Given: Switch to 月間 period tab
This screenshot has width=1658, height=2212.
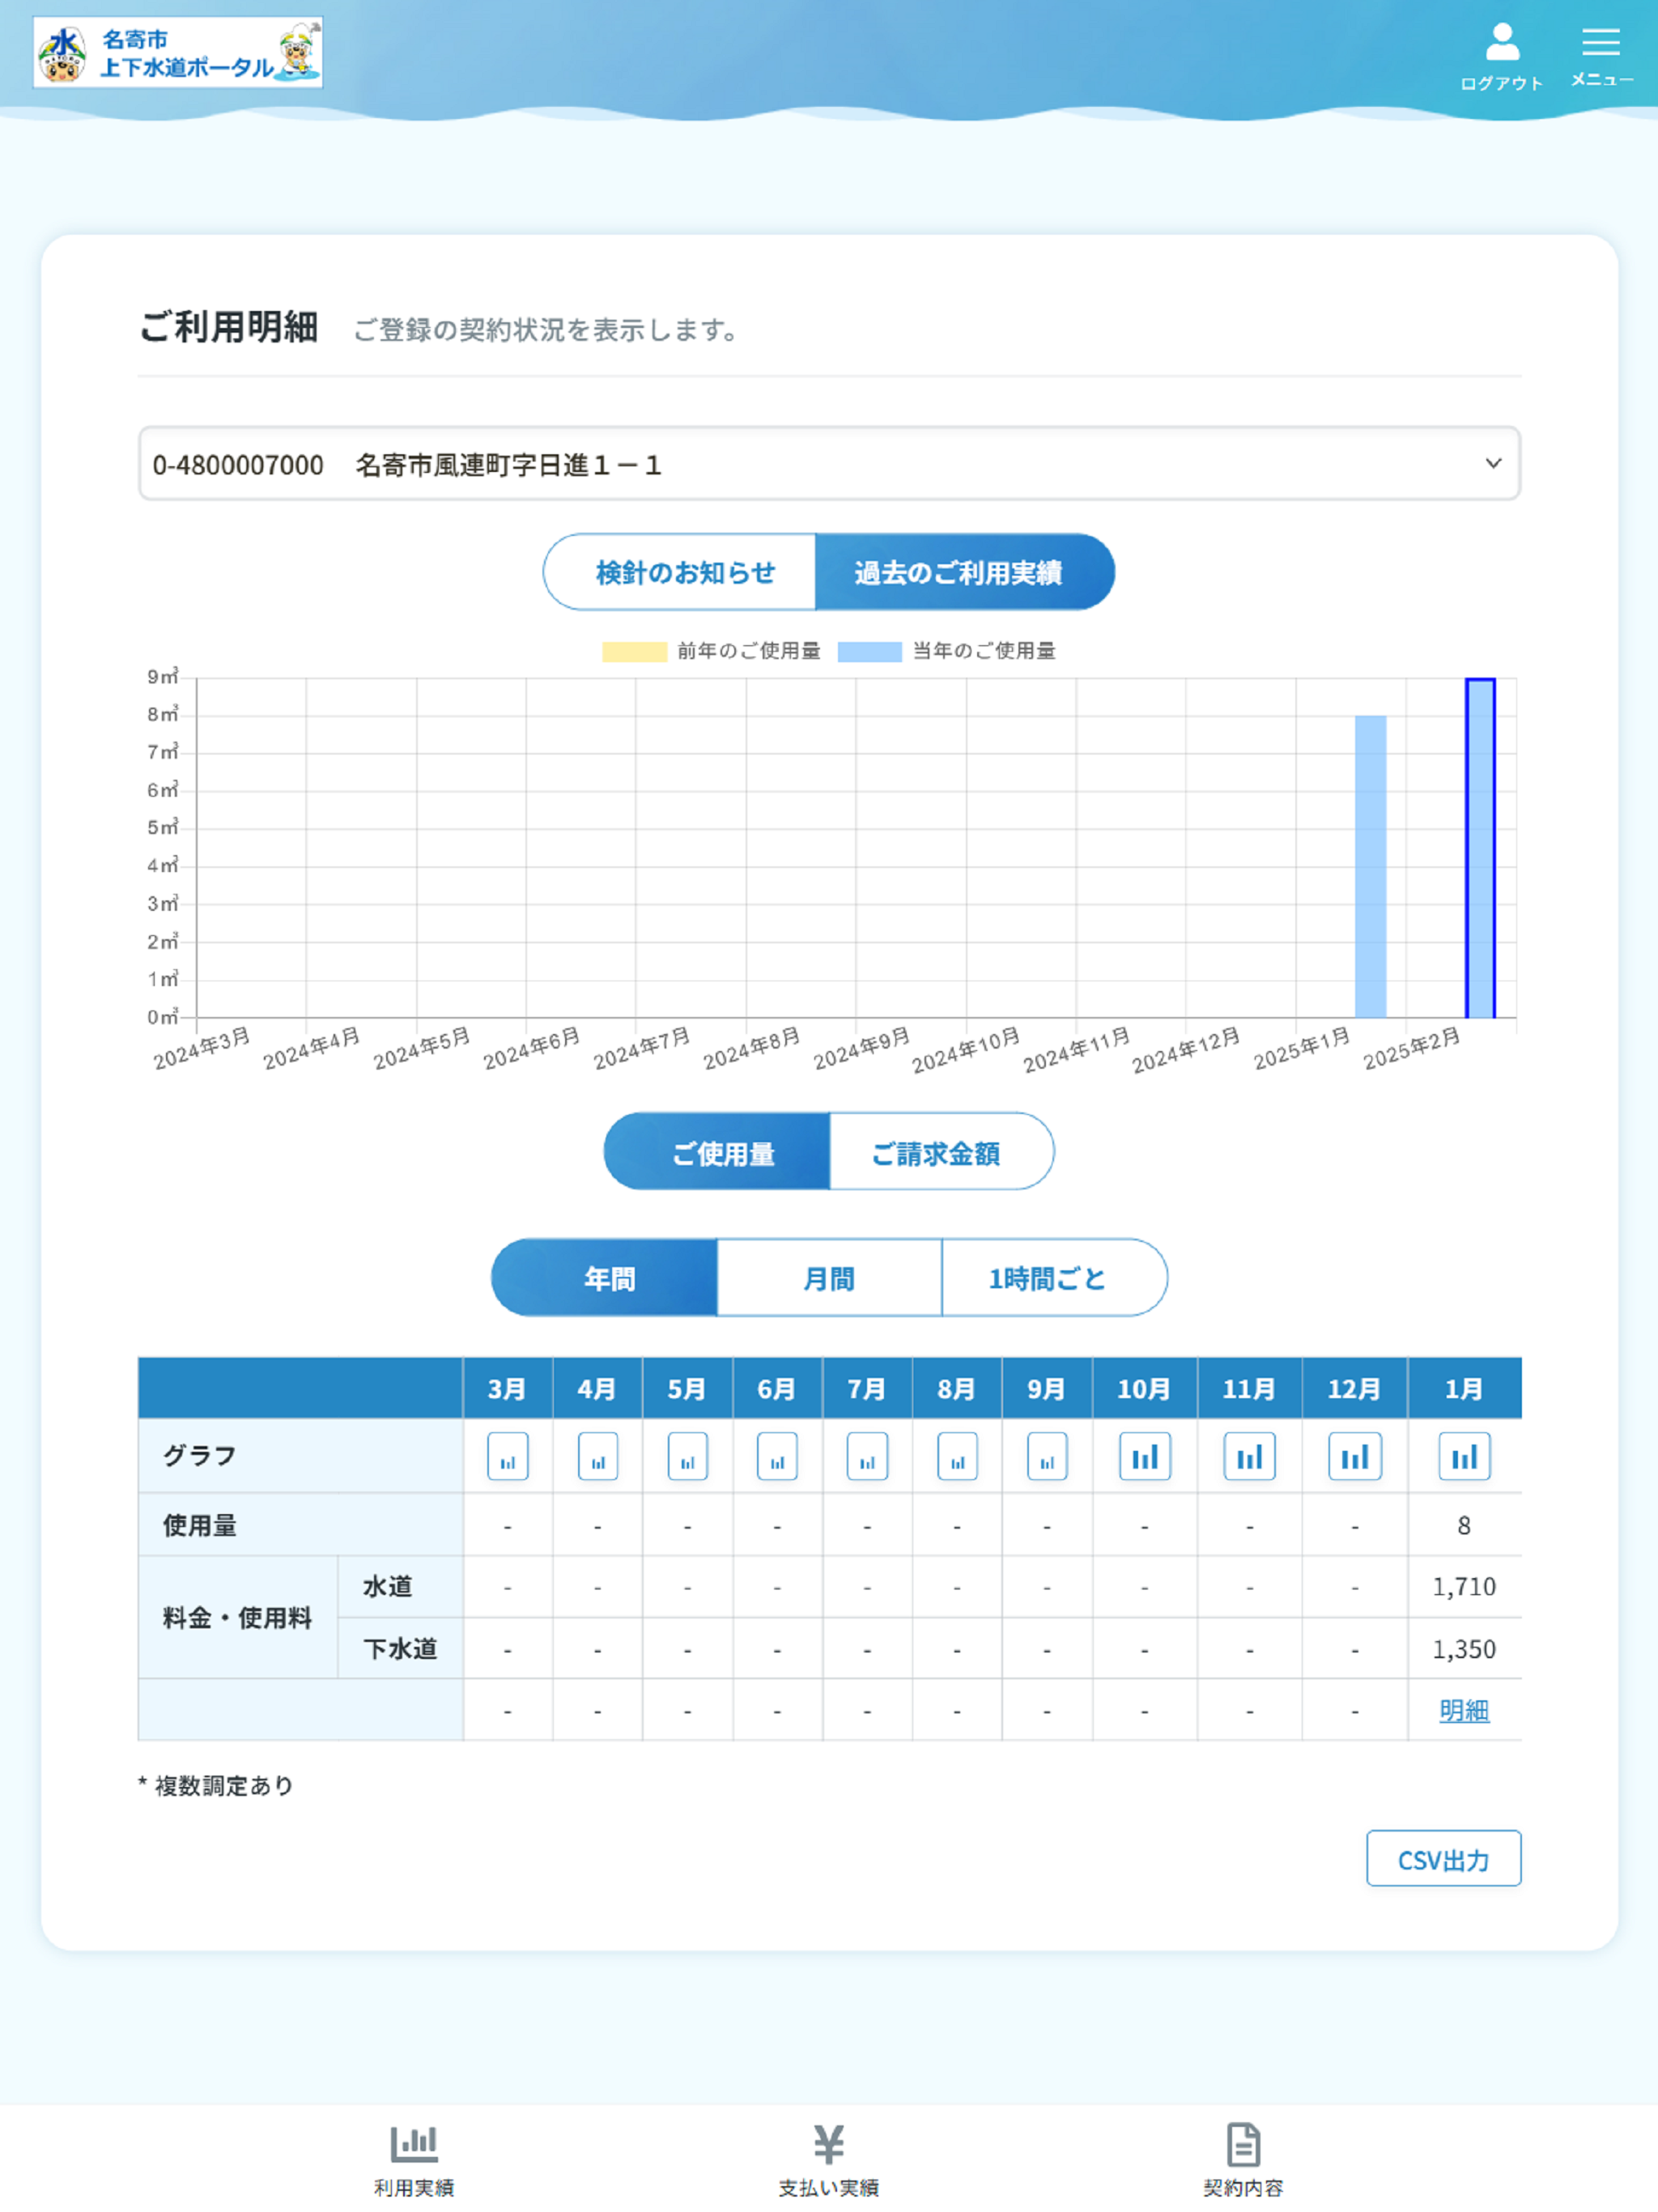Looking at the screenshot, I should 829,1278.
